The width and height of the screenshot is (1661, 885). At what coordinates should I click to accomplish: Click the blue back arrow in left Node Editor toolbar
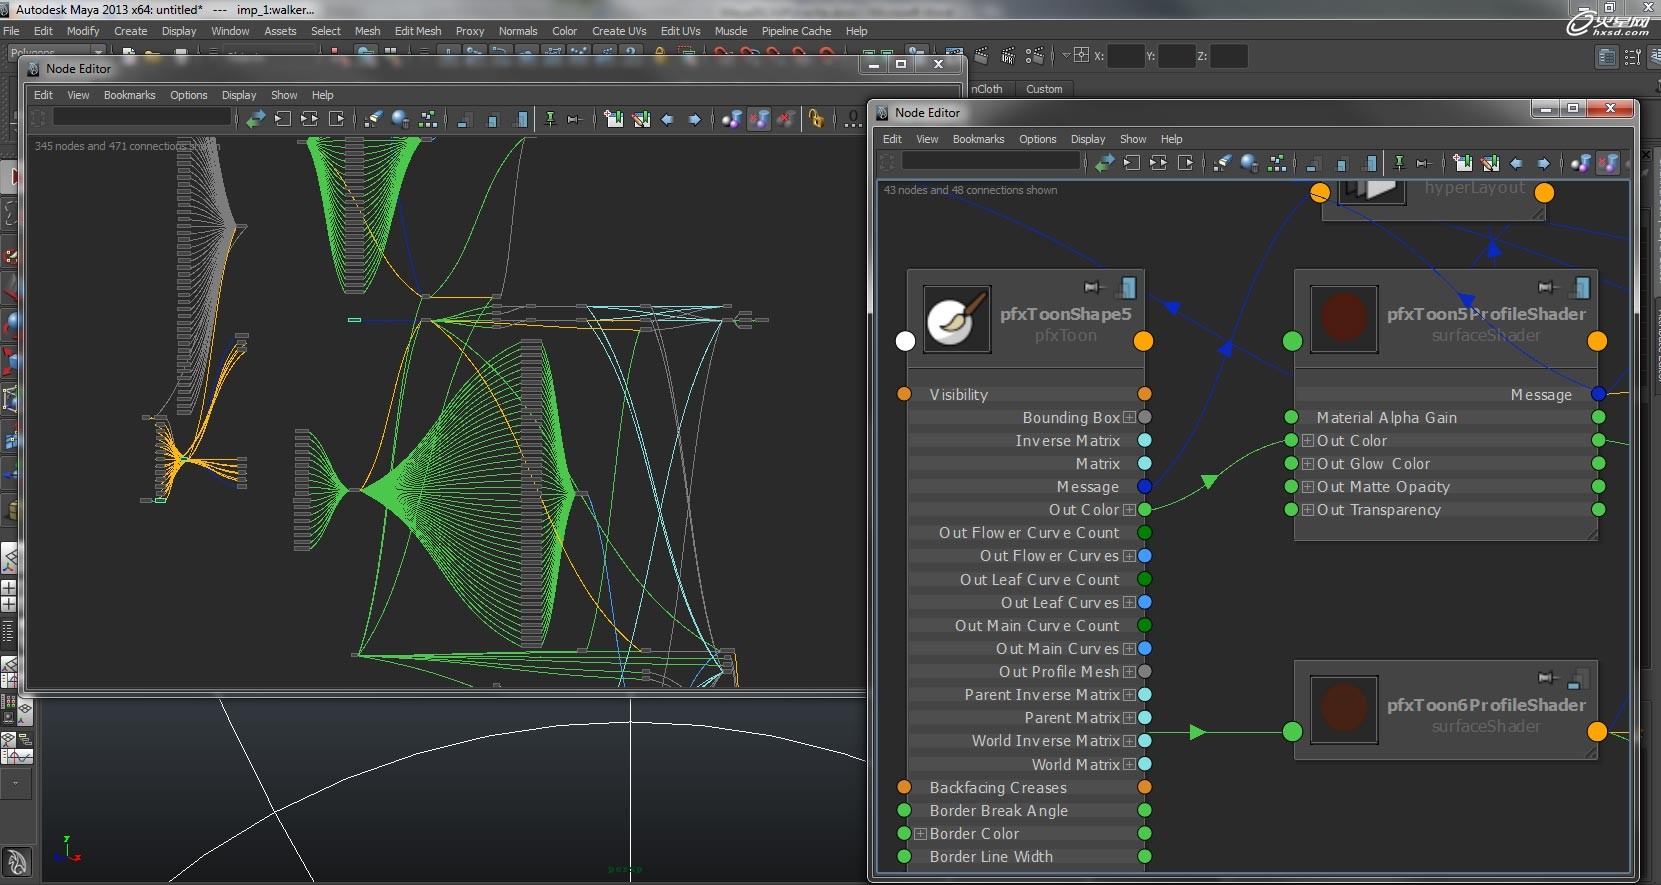[667, 119]
